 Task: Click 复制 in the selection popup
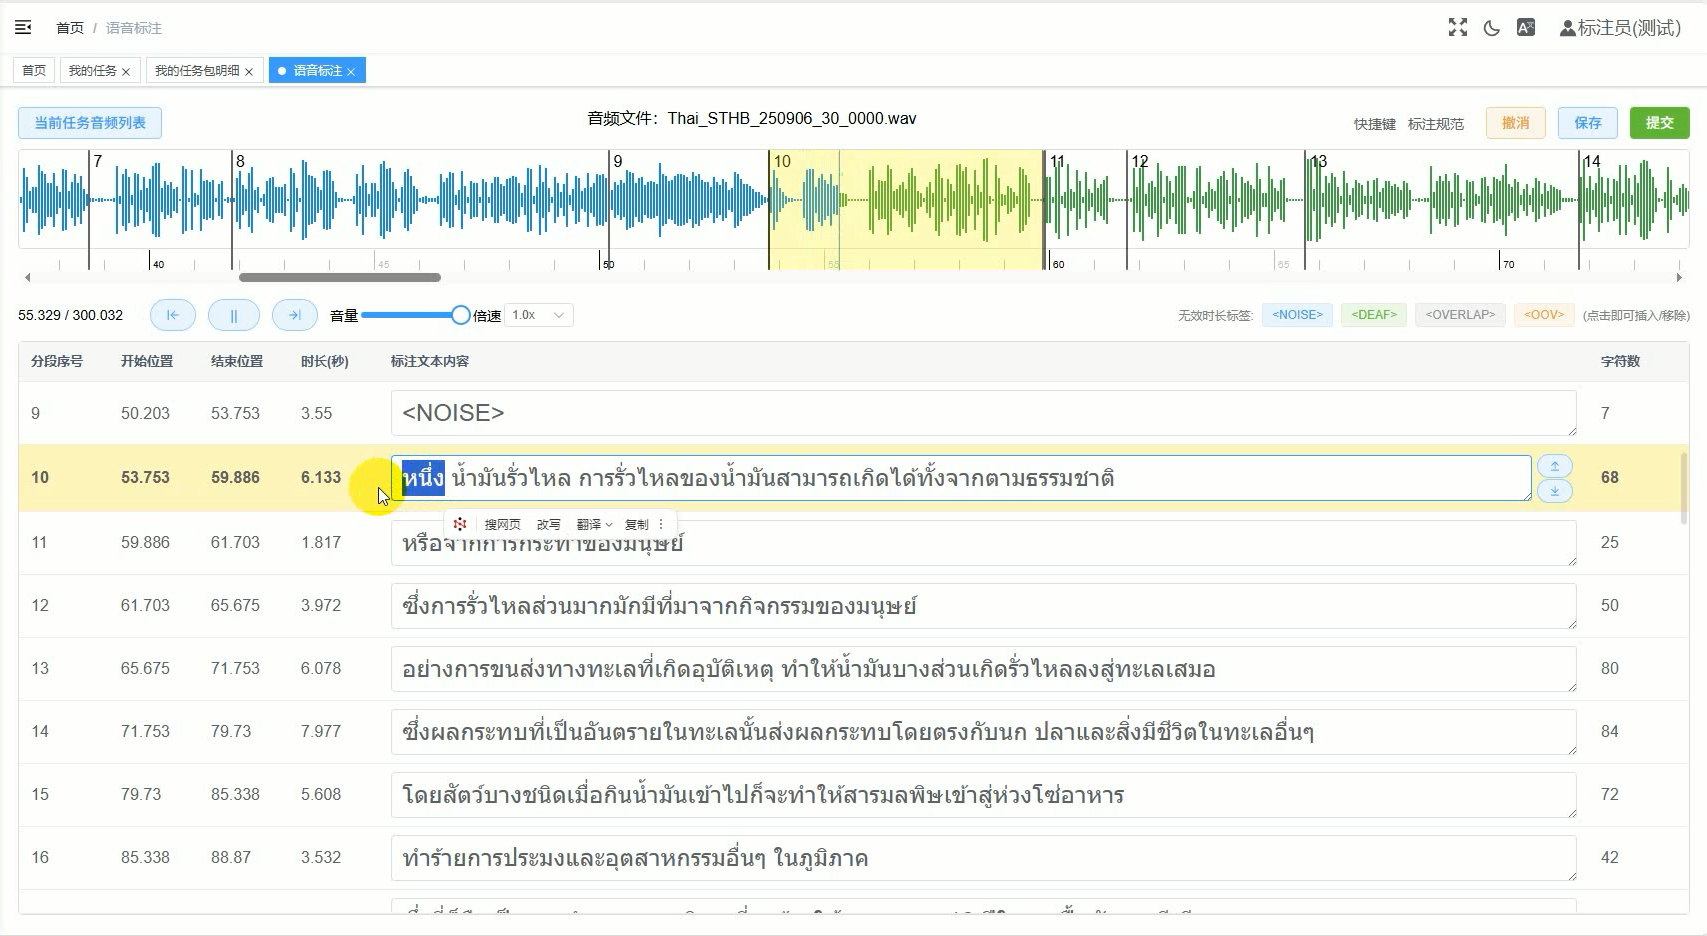(x=636, y=524)
